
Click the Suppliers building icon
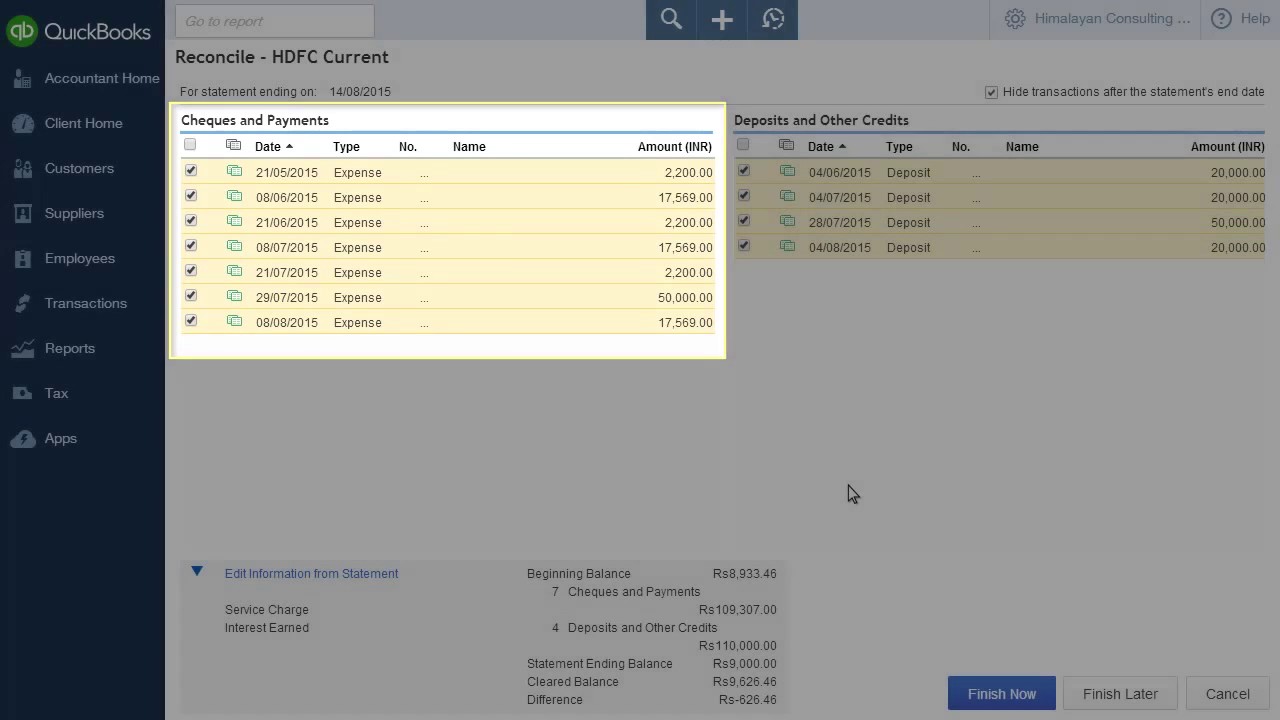[x=23, y=214]
